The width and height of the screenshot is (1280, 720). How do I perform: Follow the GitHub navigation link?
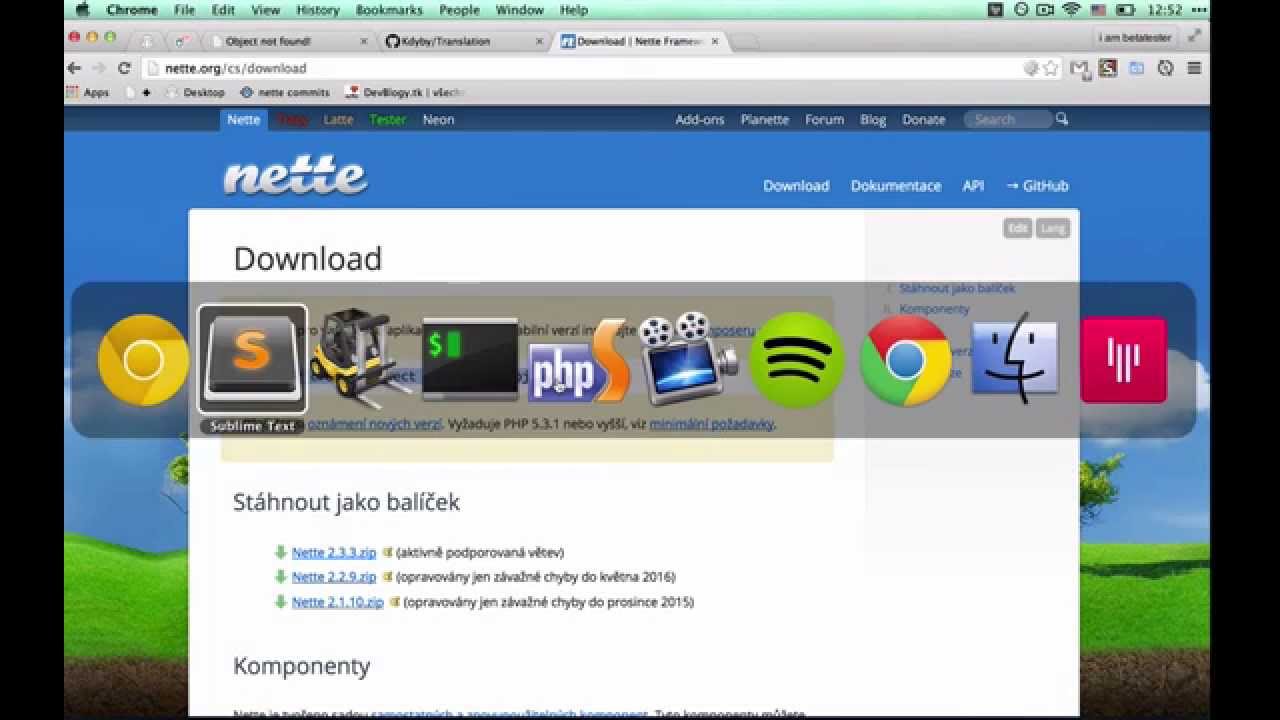(x=1037, y=186)
